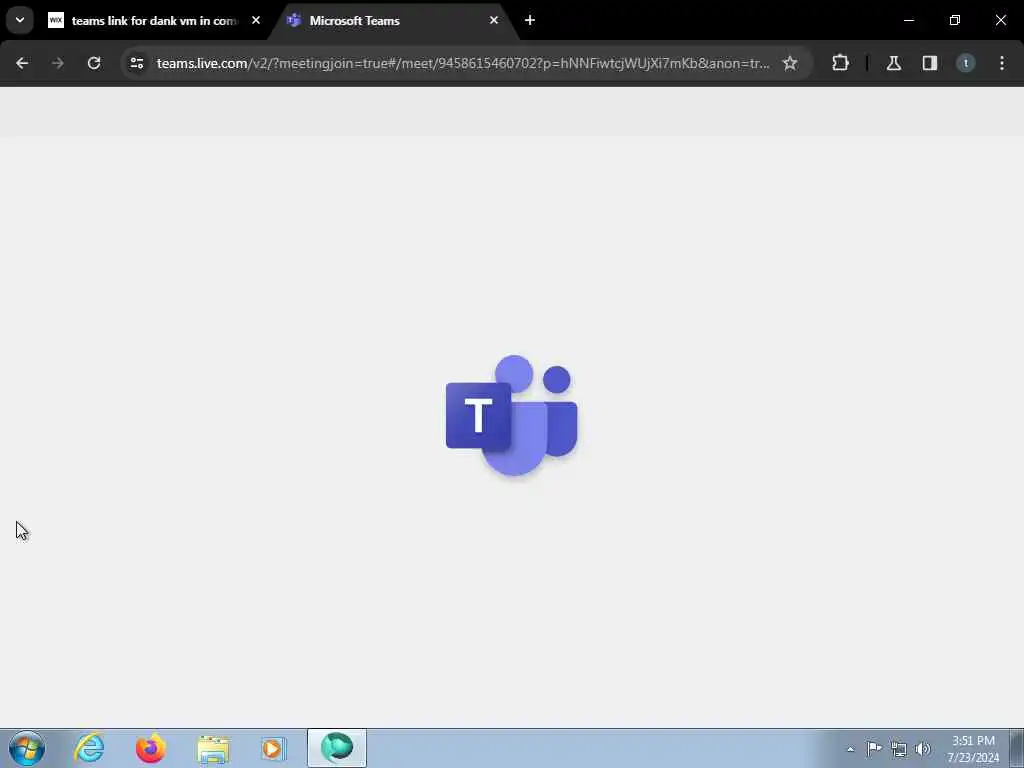The width and height of the screenshot is (1024, 768).
Task: Open Chrome Labs flask icon
Action: pos(894,63)
